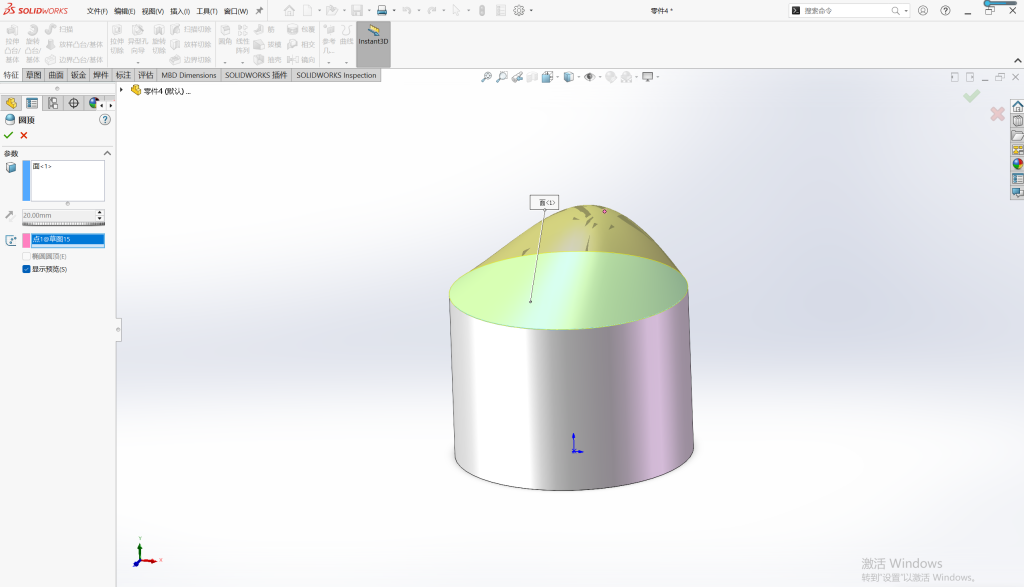Open Design Library icon in task pane

pyautogui.click(x=1017, y=121)
